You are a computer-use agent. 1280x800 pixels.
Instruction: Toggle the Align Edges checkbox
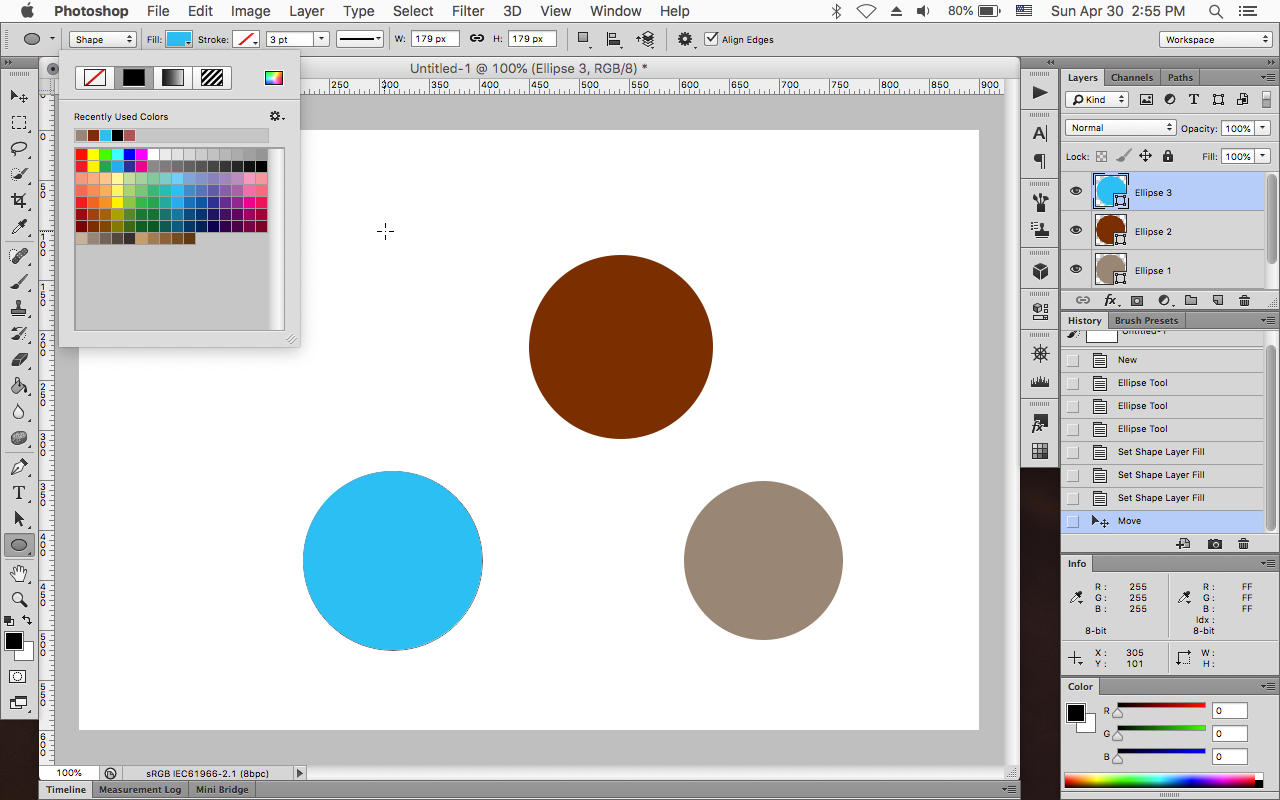tap(712, 39)
